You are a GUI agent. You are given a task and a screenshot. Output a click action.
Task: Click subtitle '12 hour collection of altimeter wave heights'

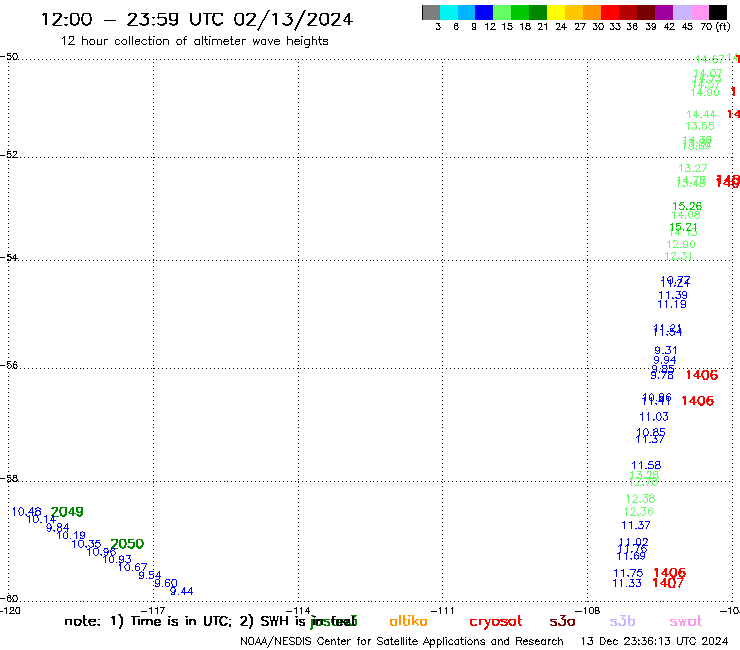click(x=194, y=41)
